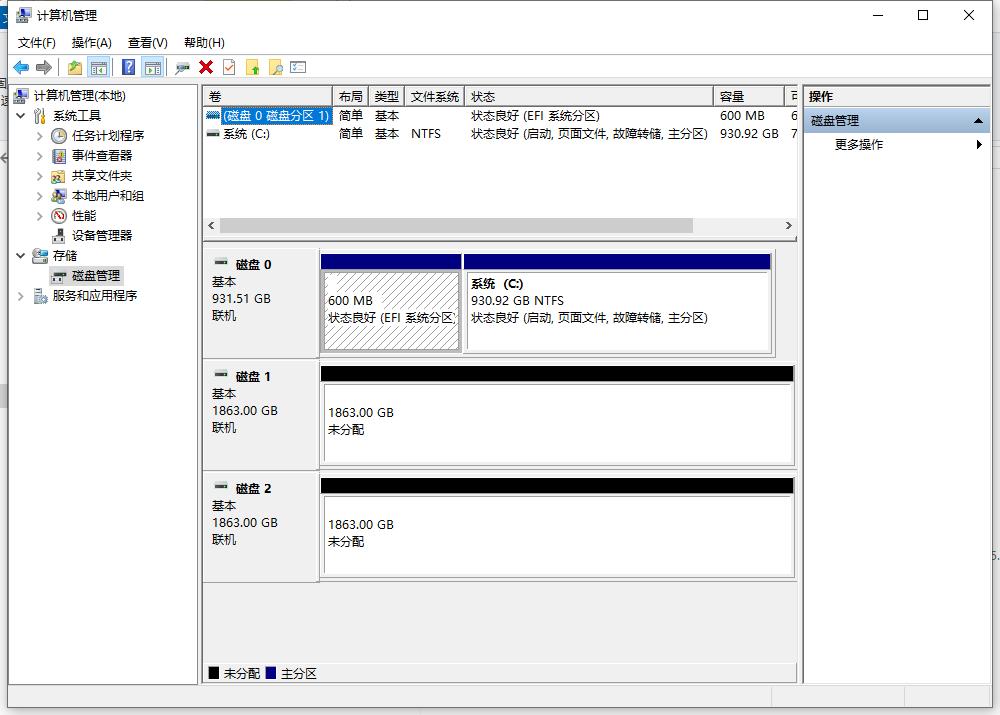This screenshot has height=715, width=1000.
Task: Click the blue 主分区 legend swatch
Action: tap(270, 673)
